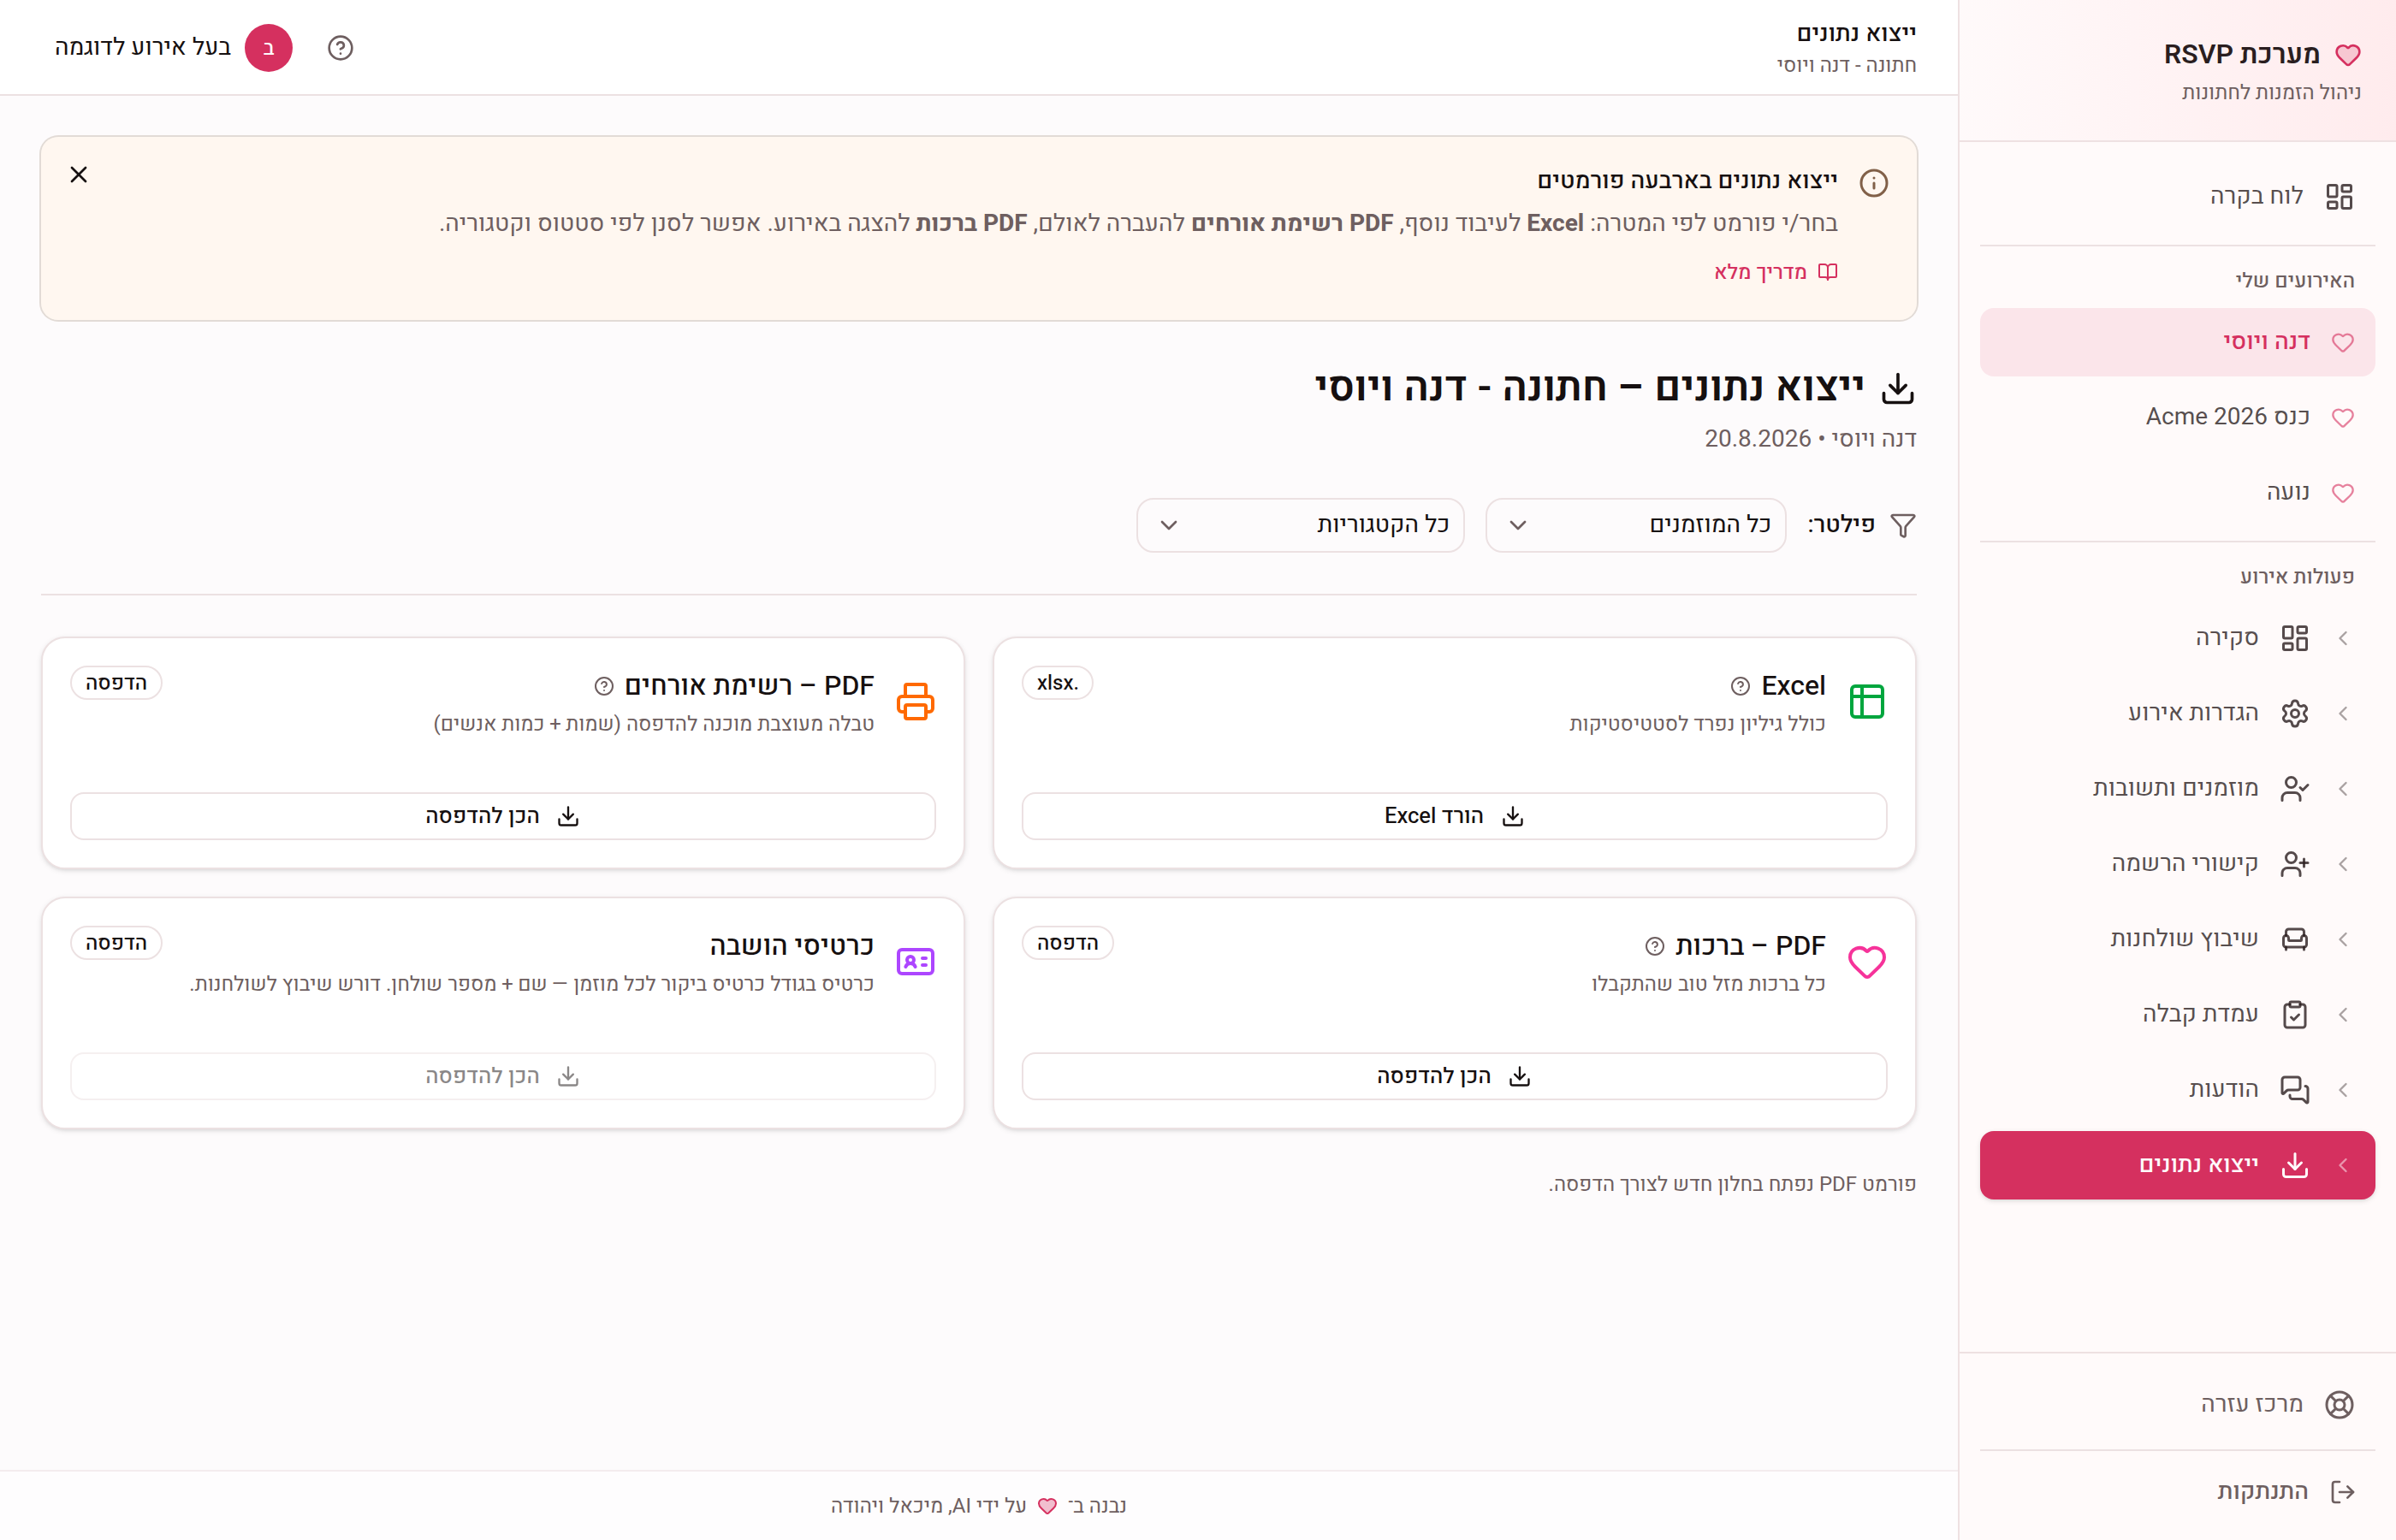Viewport: 2396px width, 1540px height.
Task: Click the orange printer icon
Action: pos(915,702)
